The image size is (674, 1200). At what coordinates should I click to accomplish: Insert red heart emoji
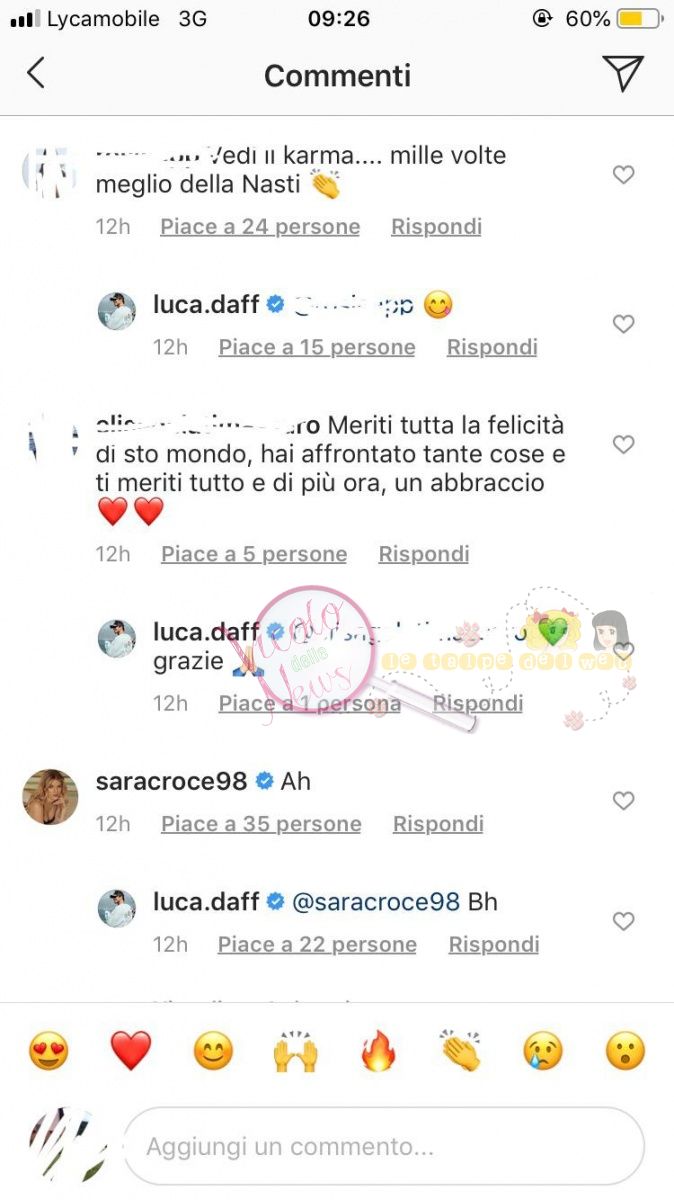coord(130,1051)
